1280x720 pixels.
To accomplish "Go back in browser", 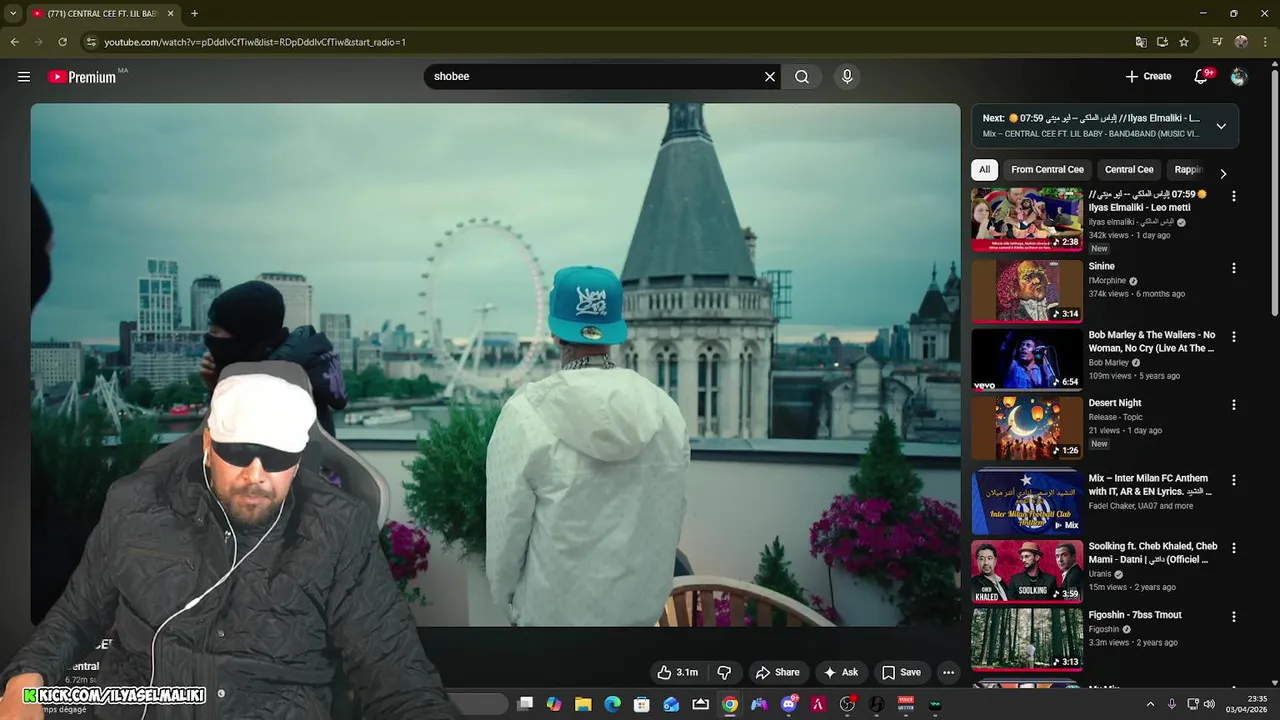I will point(14,42).
